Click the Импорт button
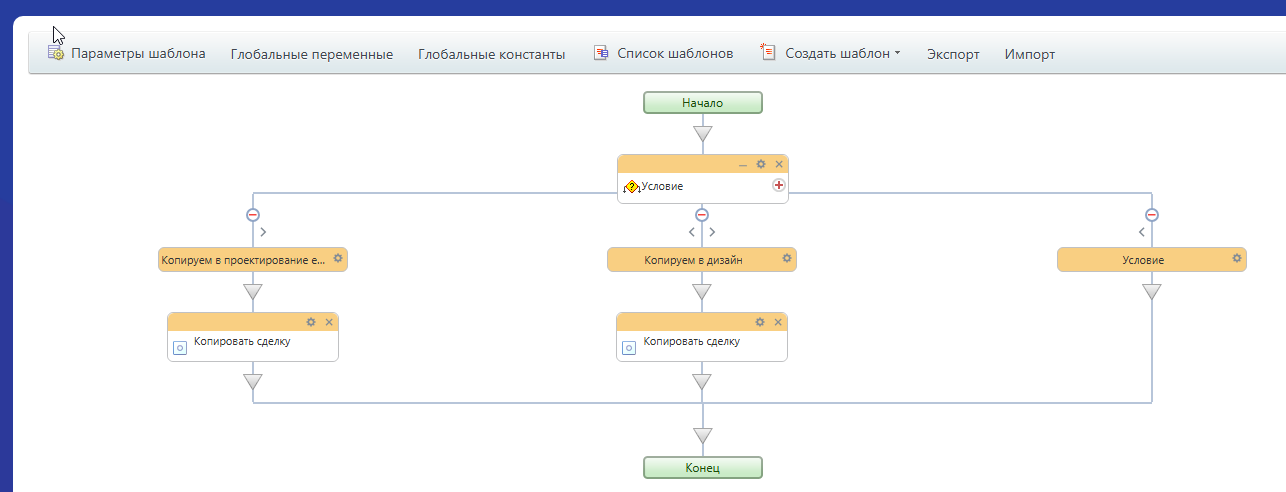This screenshot has height=492, width=1286. pos(1029,54)
